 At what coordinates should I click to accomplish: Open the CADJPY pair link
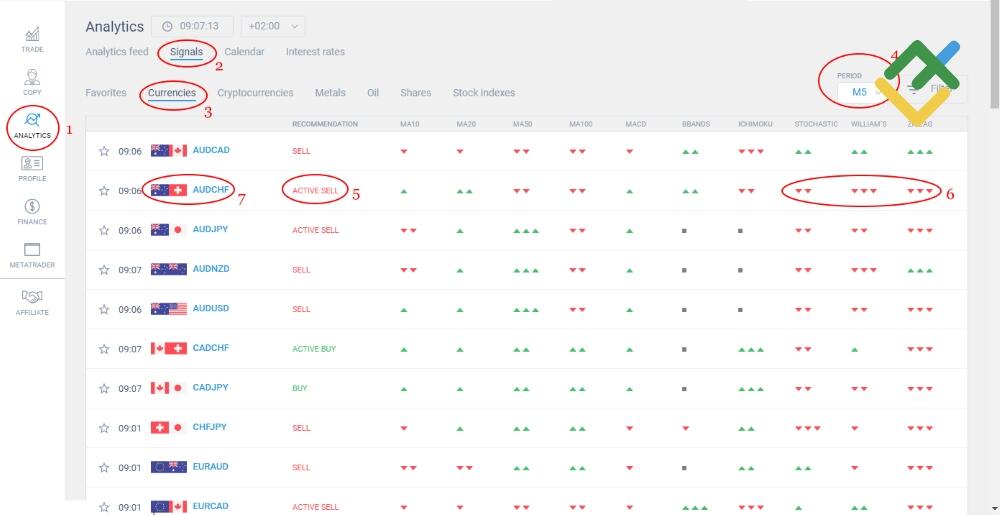(210, 387)
